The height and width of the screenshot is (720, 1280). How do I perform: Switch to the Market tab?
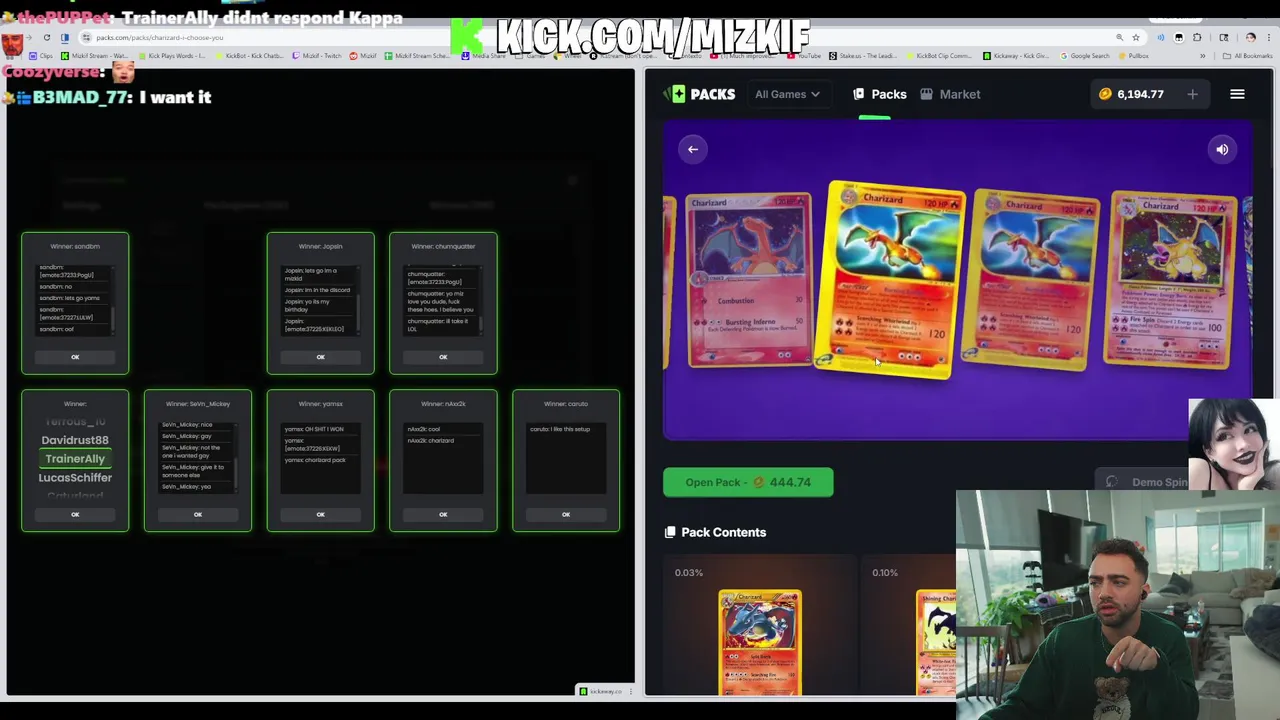click(x=950, y=94)
